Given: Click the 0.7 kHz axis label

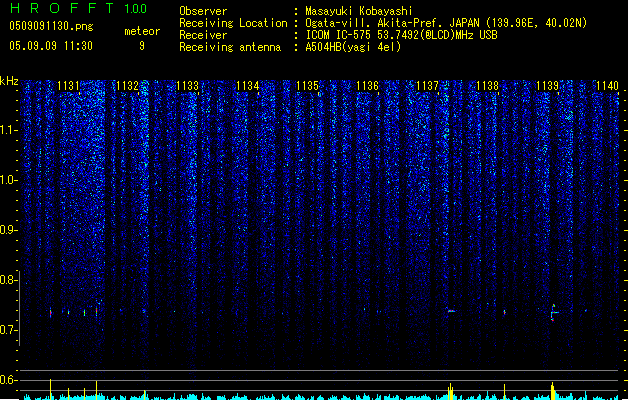Looking at the screenshot, I should click(x=8, y=330).
